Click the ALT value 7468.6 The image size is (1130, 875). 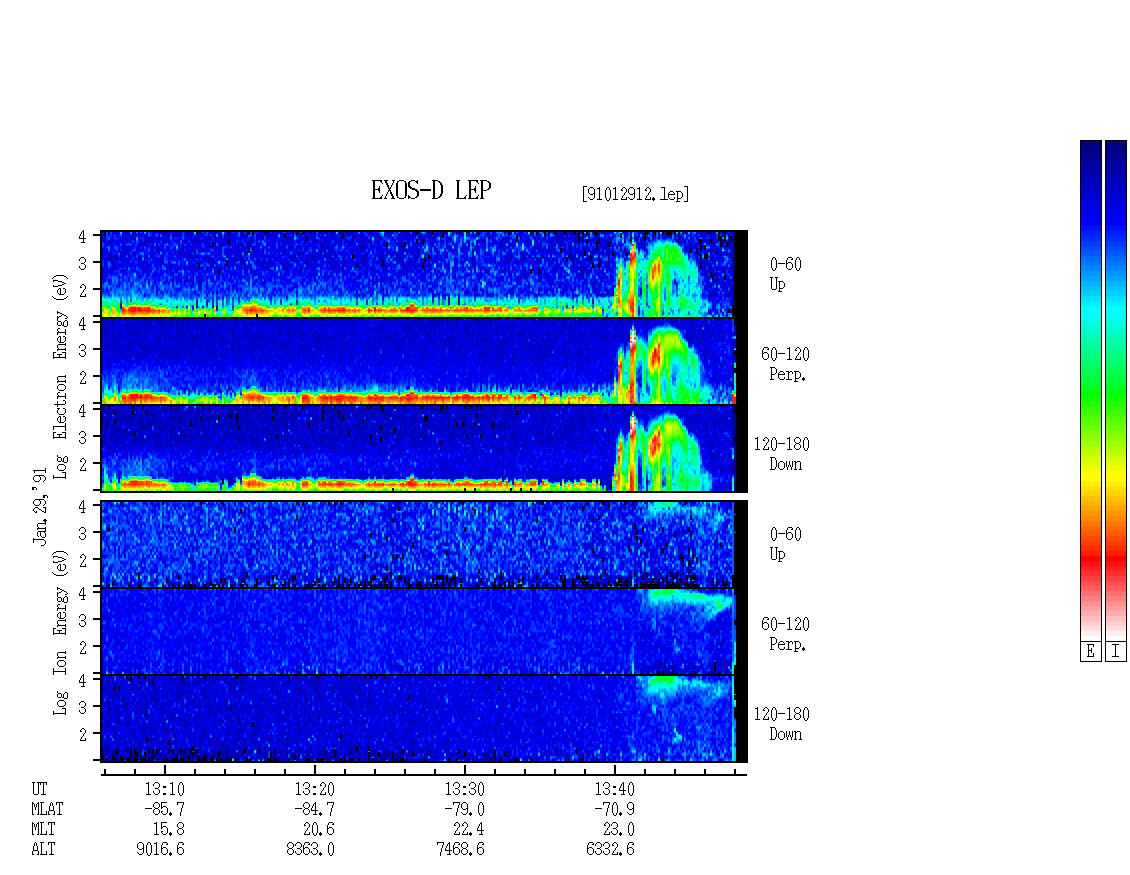pyautogui.click(x=461, y=849)
